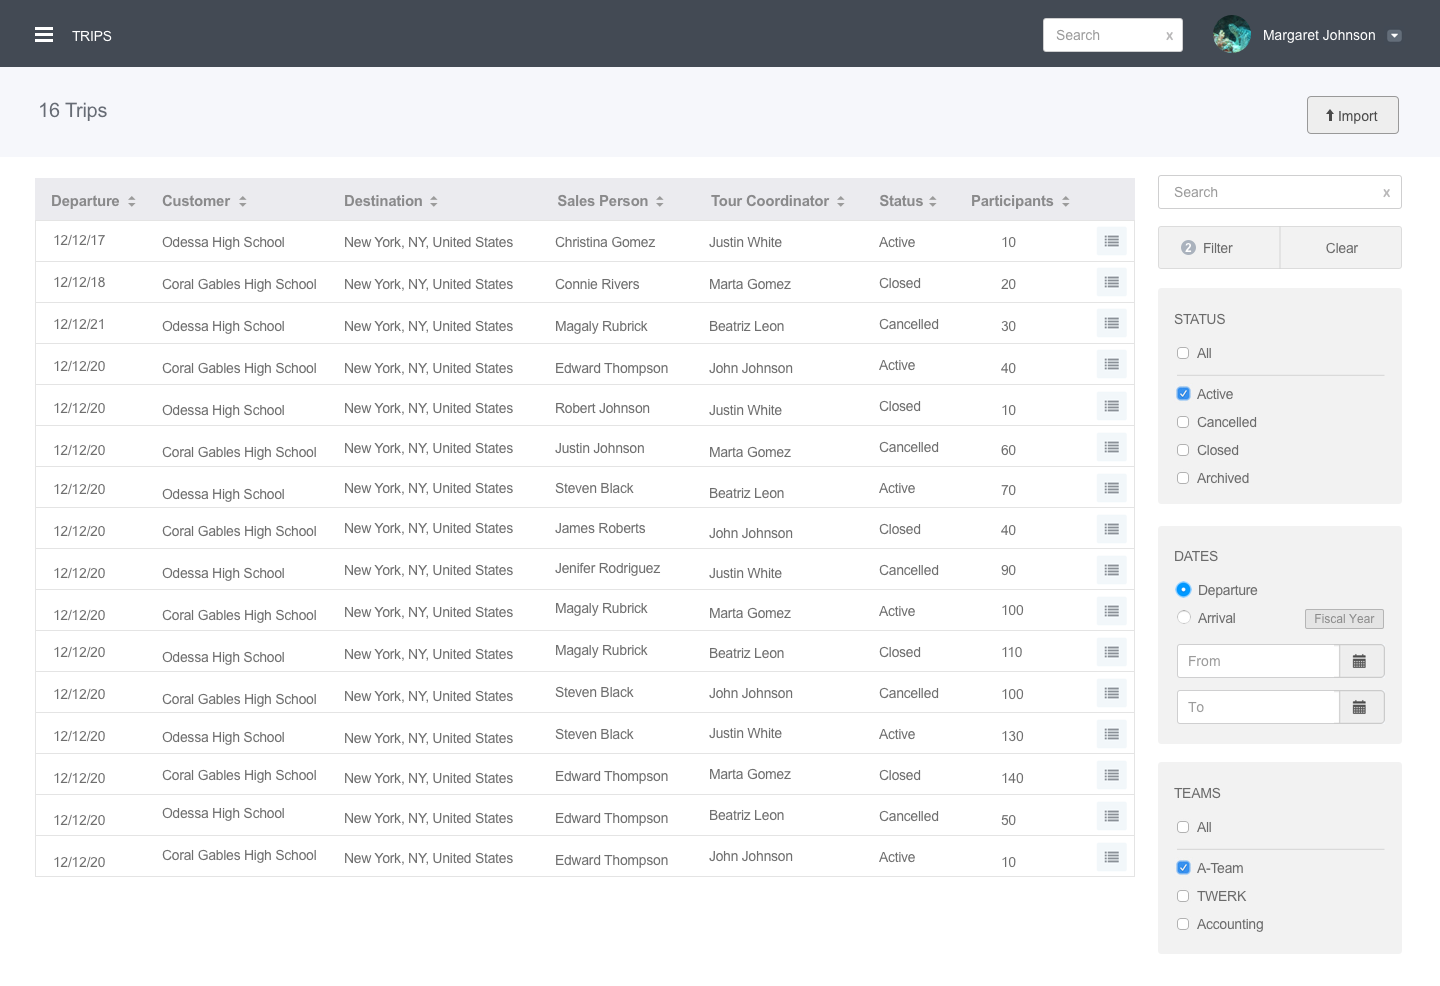Check the Archived status filter
Image resolution: width=1440 pixels, height=986 pixels.
pos(1183,478)
